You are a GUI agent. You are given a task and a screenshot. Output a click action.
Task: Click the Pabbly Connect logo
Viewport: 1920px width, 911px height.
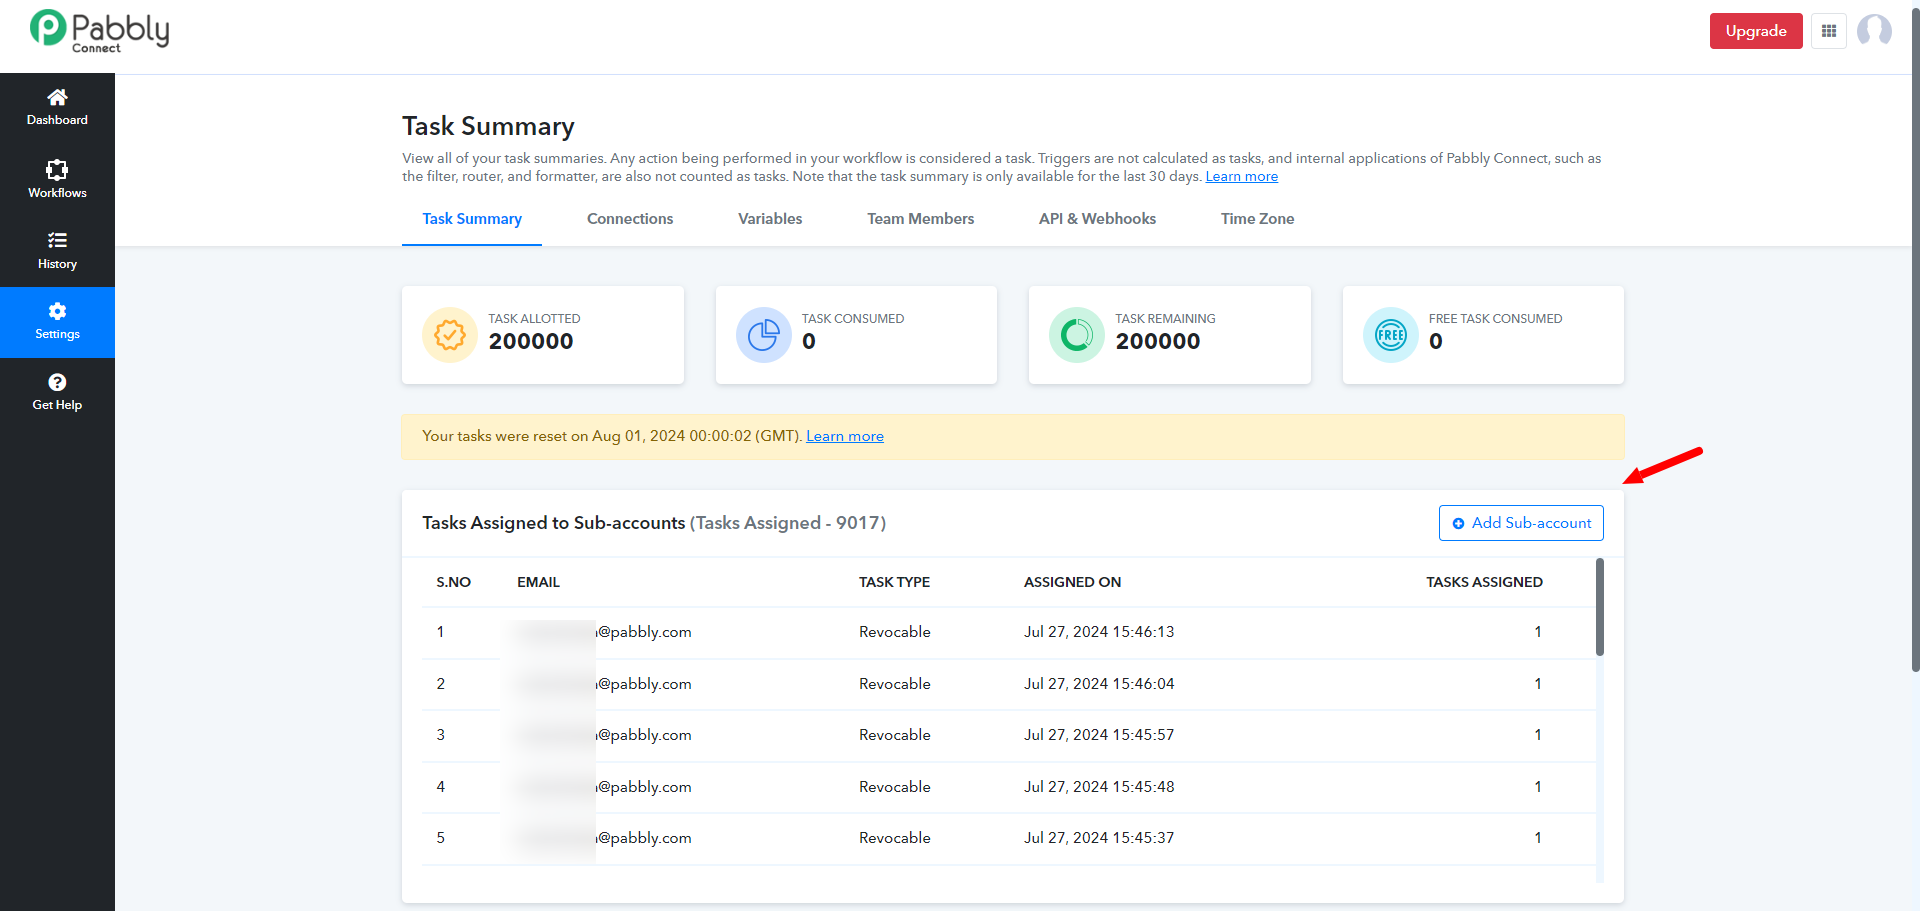click(x=99, y=31)
